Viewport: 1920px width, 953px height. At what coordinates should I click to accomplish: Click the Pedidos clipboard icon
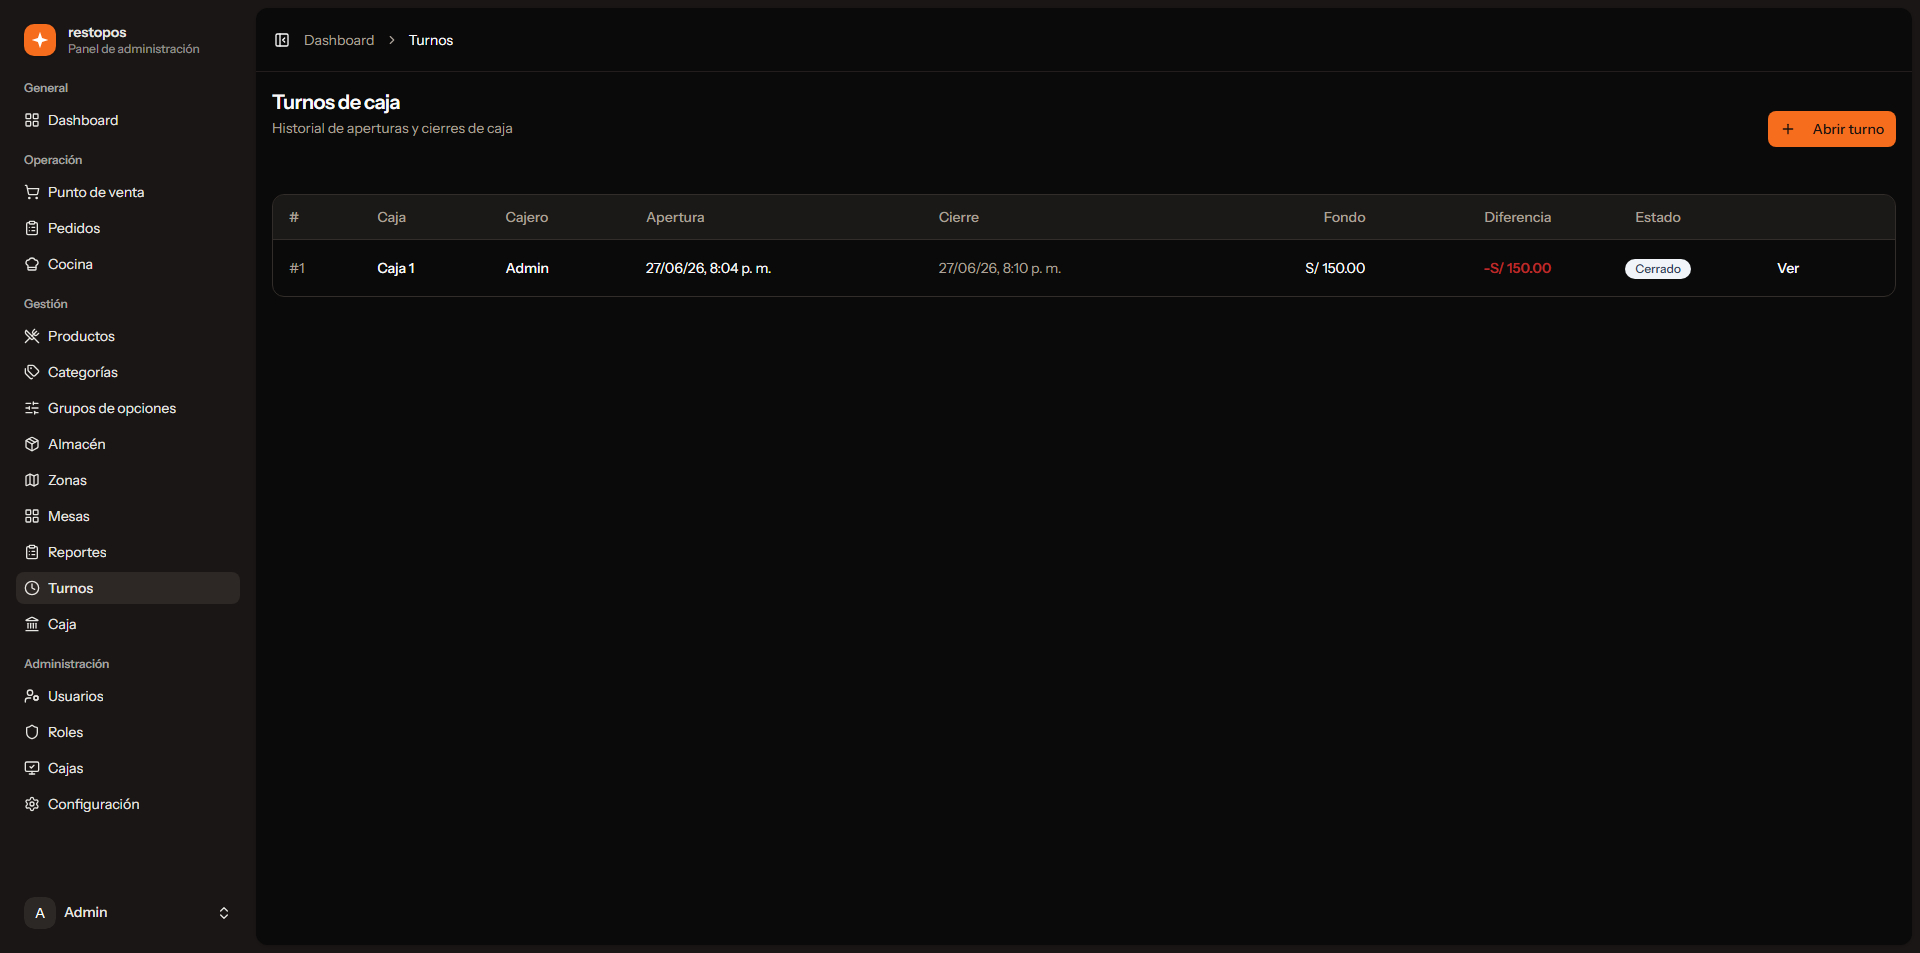[x=32, y=228]
